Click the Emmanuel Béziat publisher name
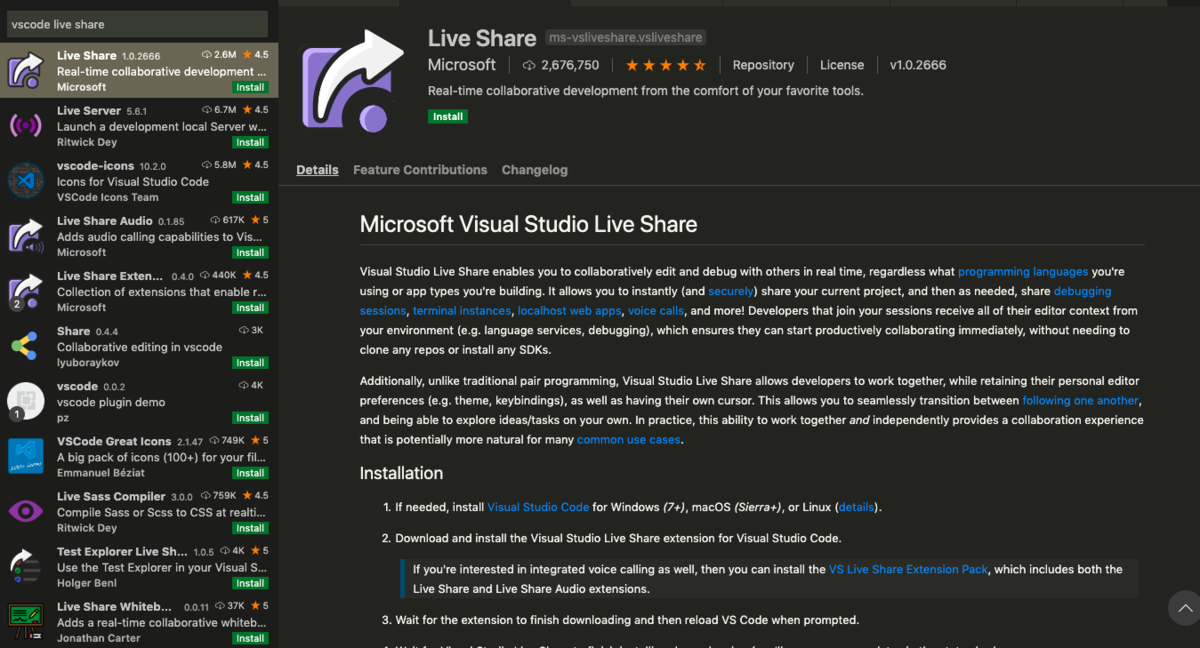 point(101,473)
